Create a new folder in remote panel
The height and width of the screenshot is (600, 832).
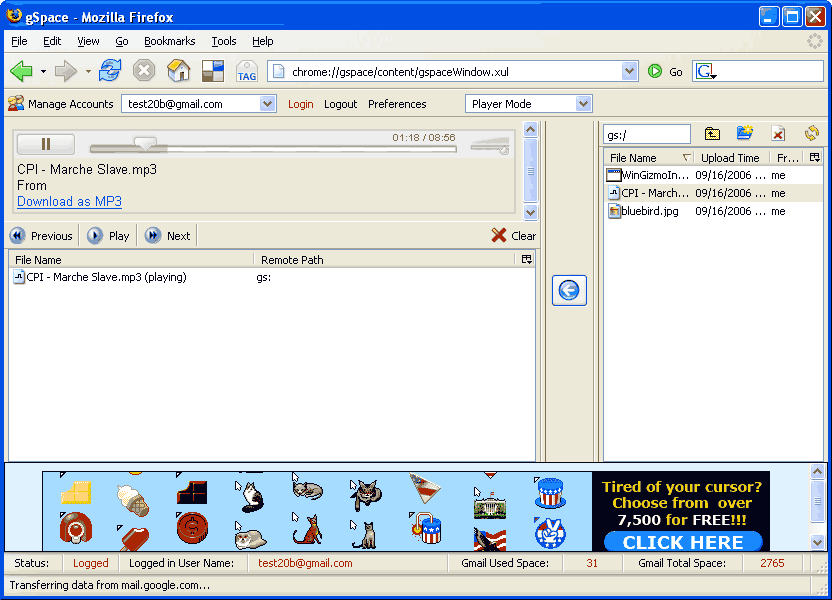745,133
